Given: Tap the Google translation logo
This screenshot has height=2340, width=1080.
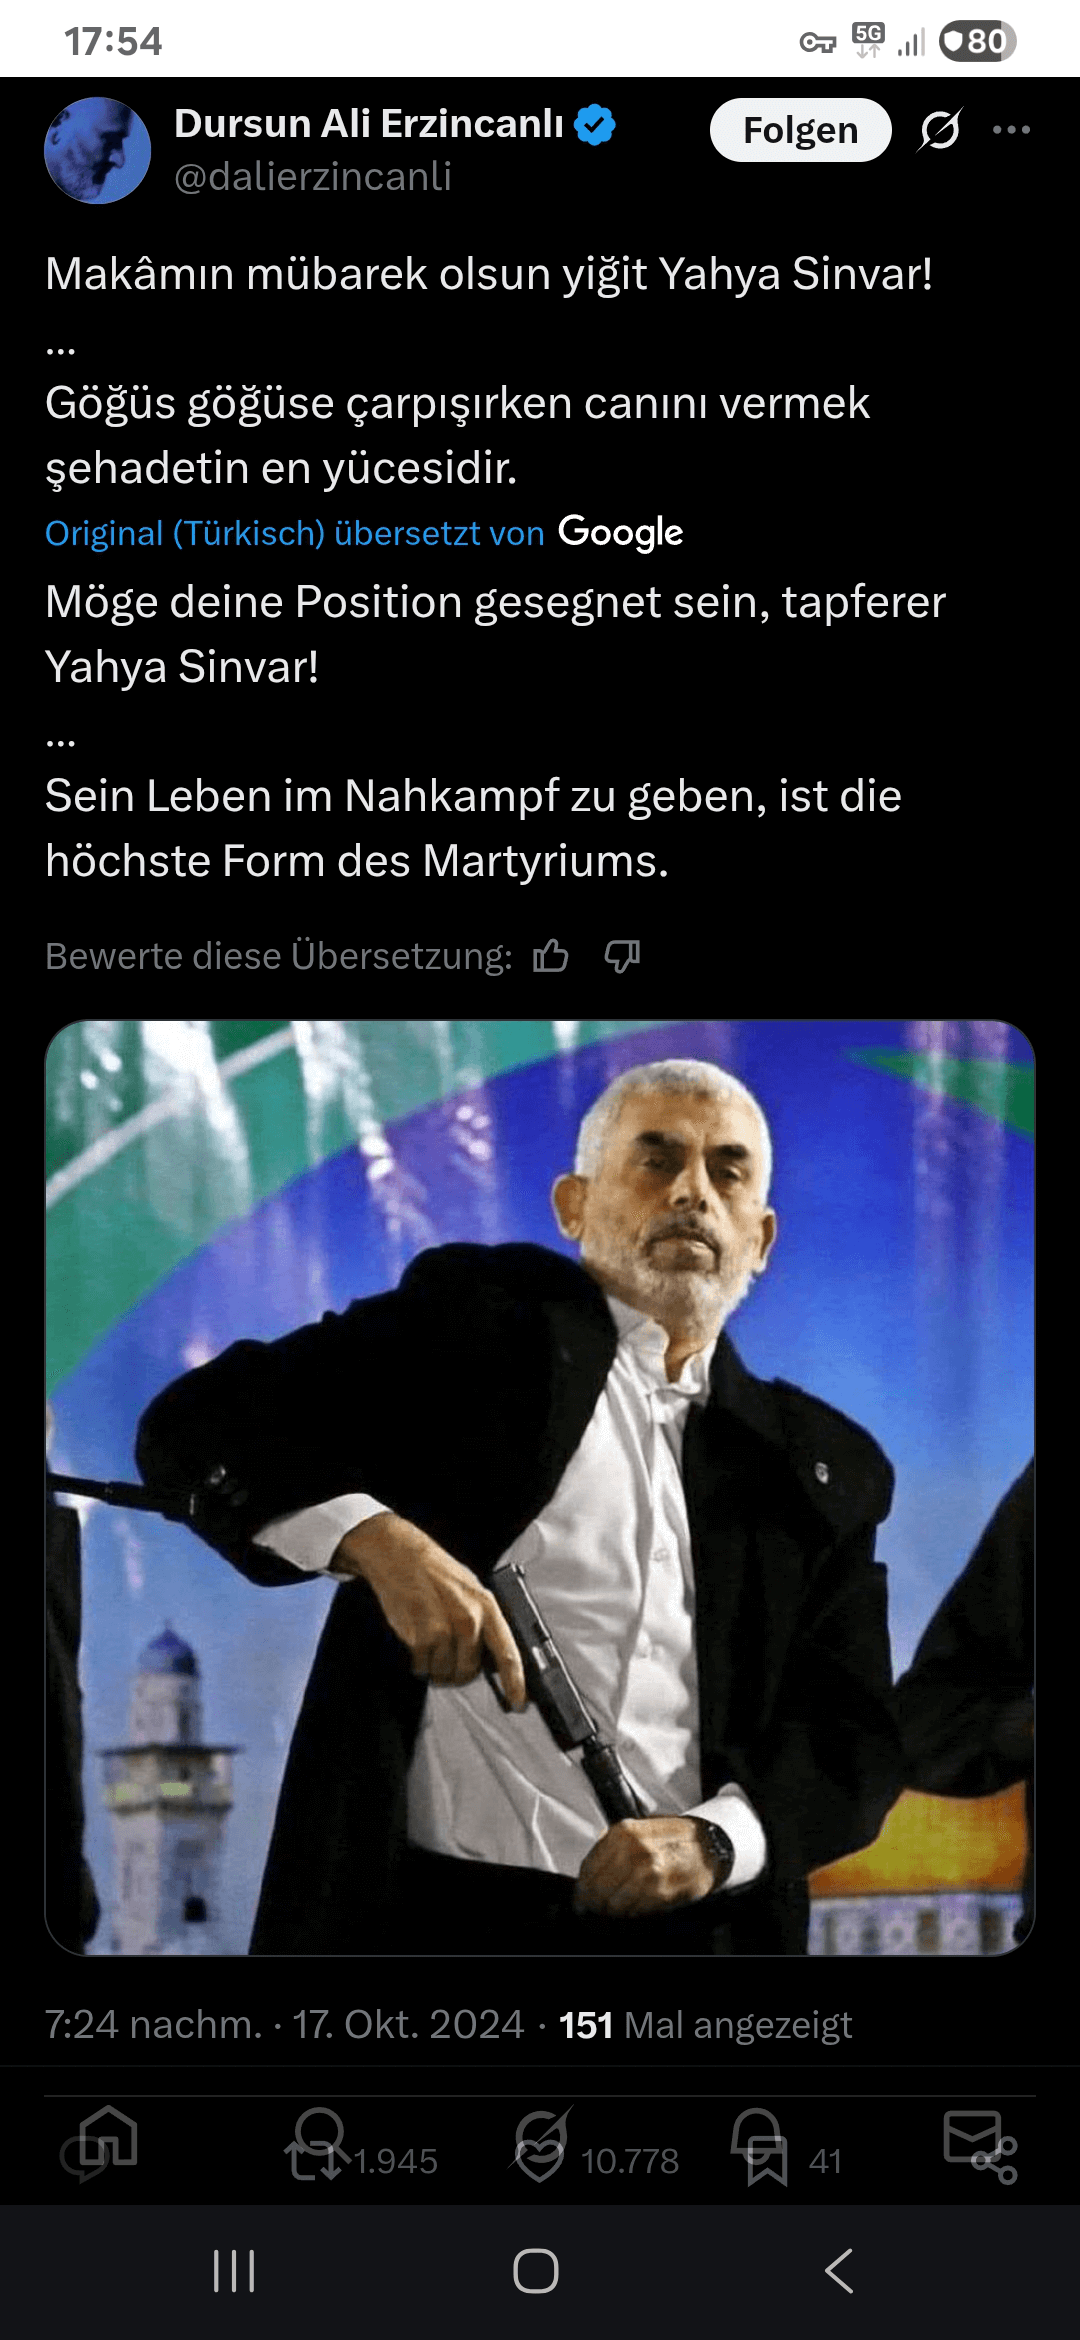Looking at the screenshot, I should [x=621, y=533].
